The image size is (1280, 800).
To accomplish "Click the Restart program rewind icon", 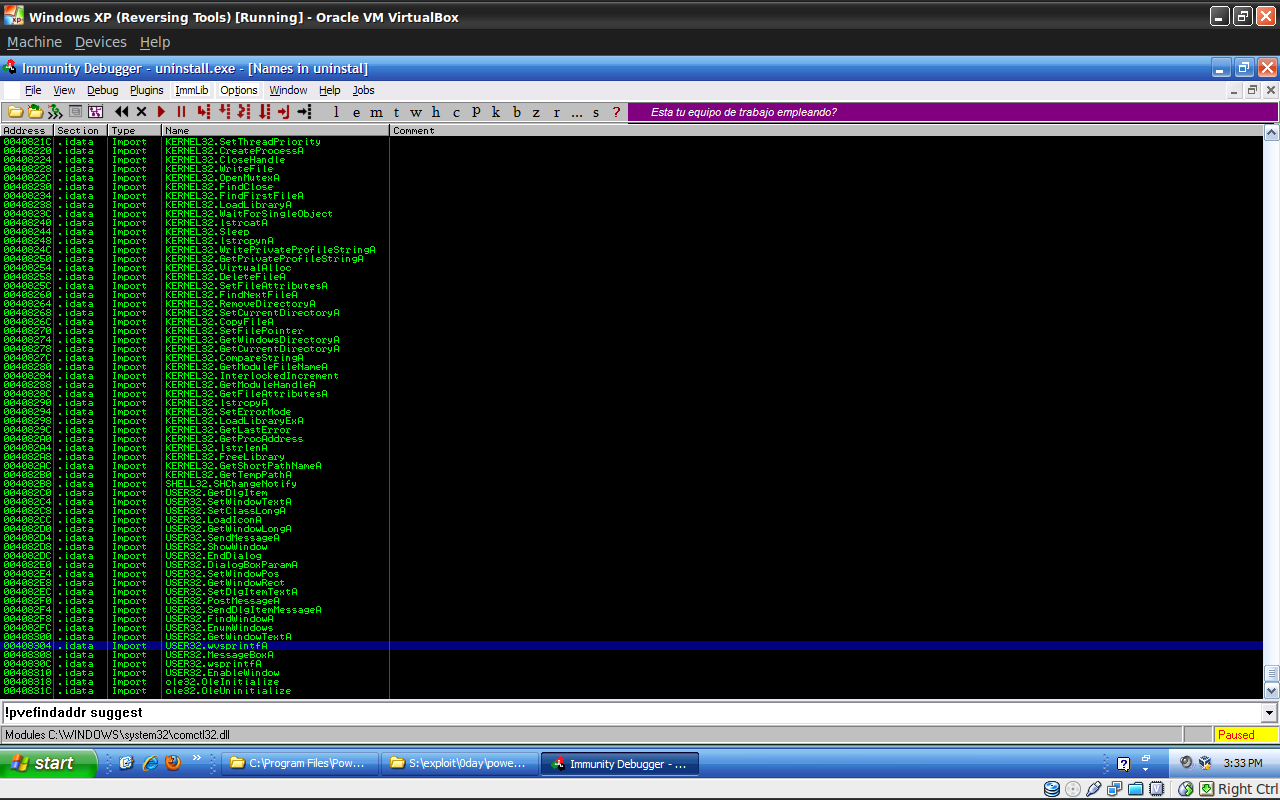I will [121, 112].
